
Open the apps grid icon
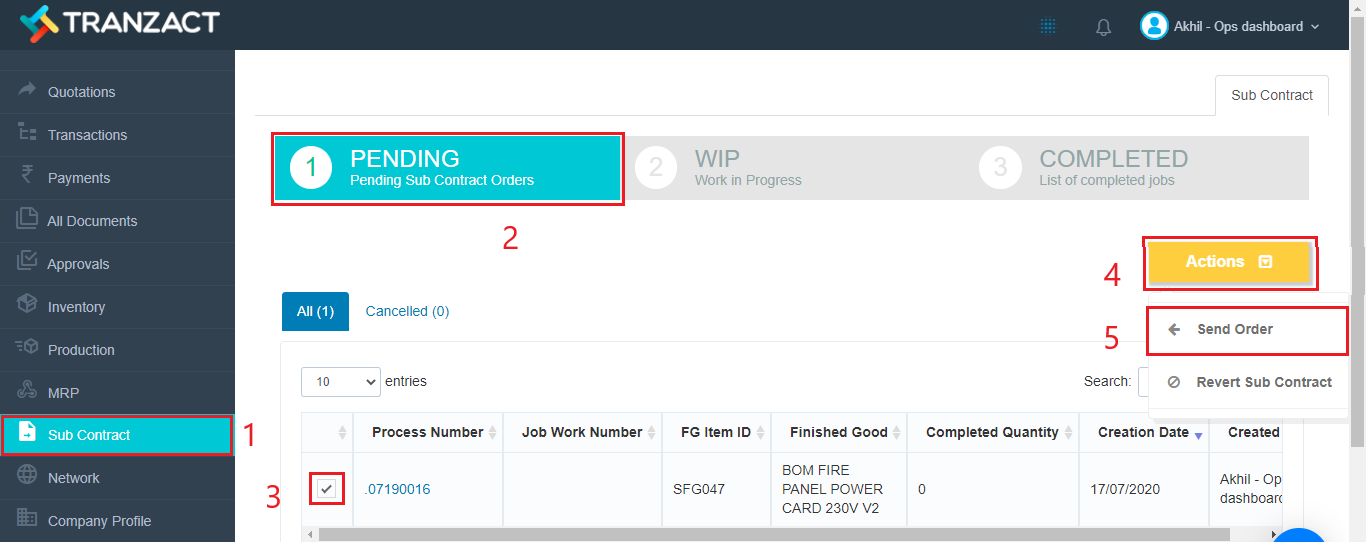[1048, 27]
